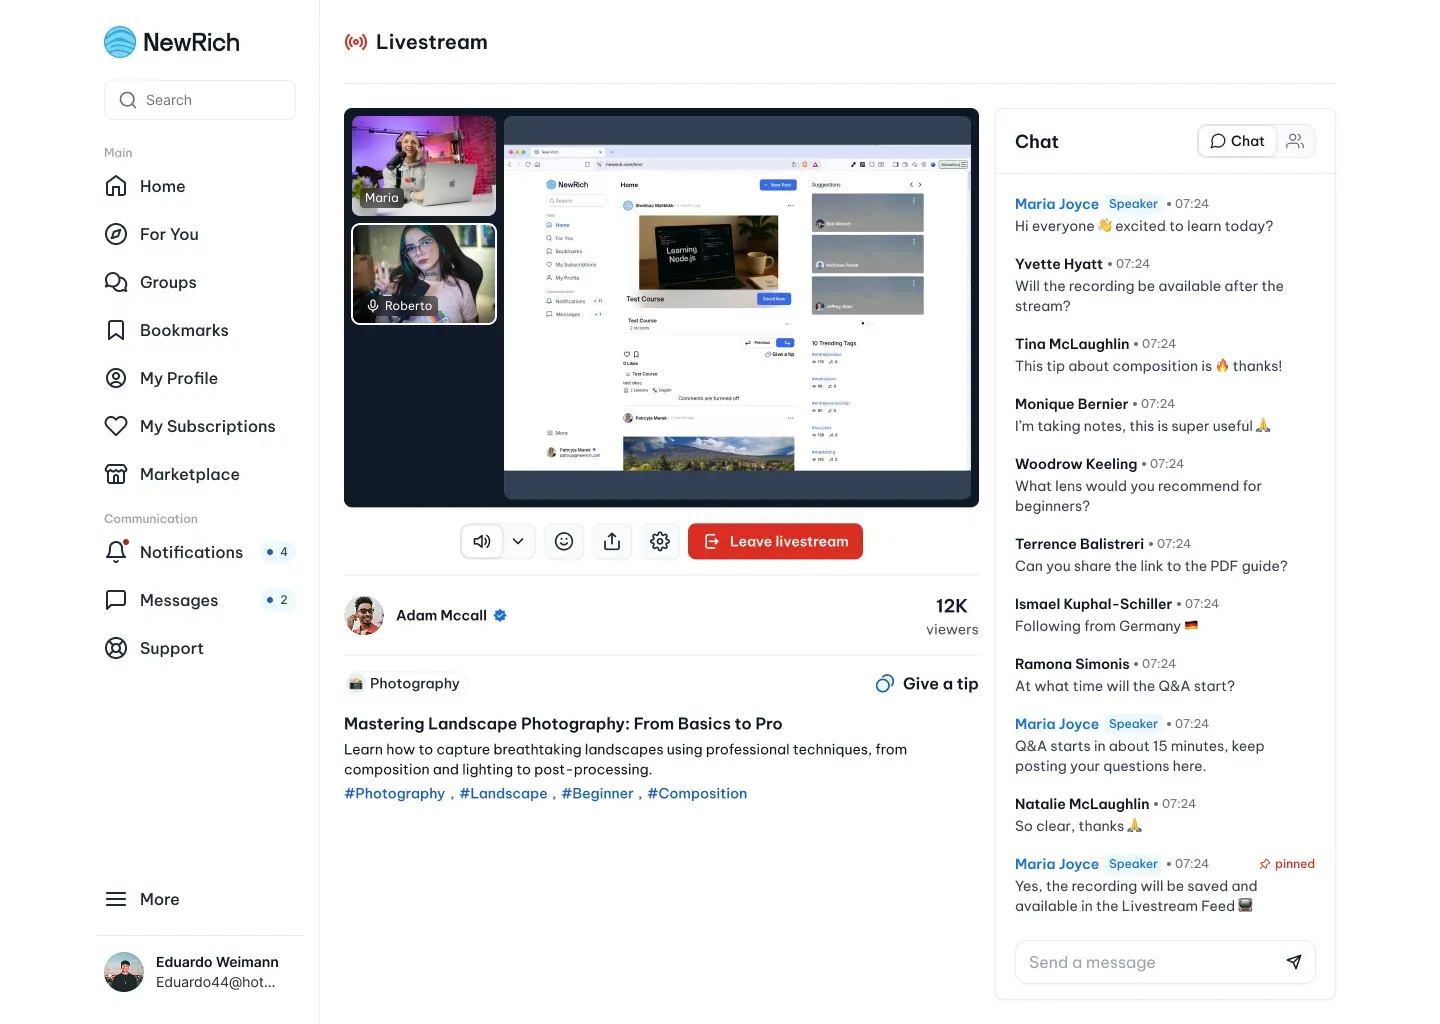Click Adam Mccall's avatar
1440x1024 pixels.
click(364, 615)
